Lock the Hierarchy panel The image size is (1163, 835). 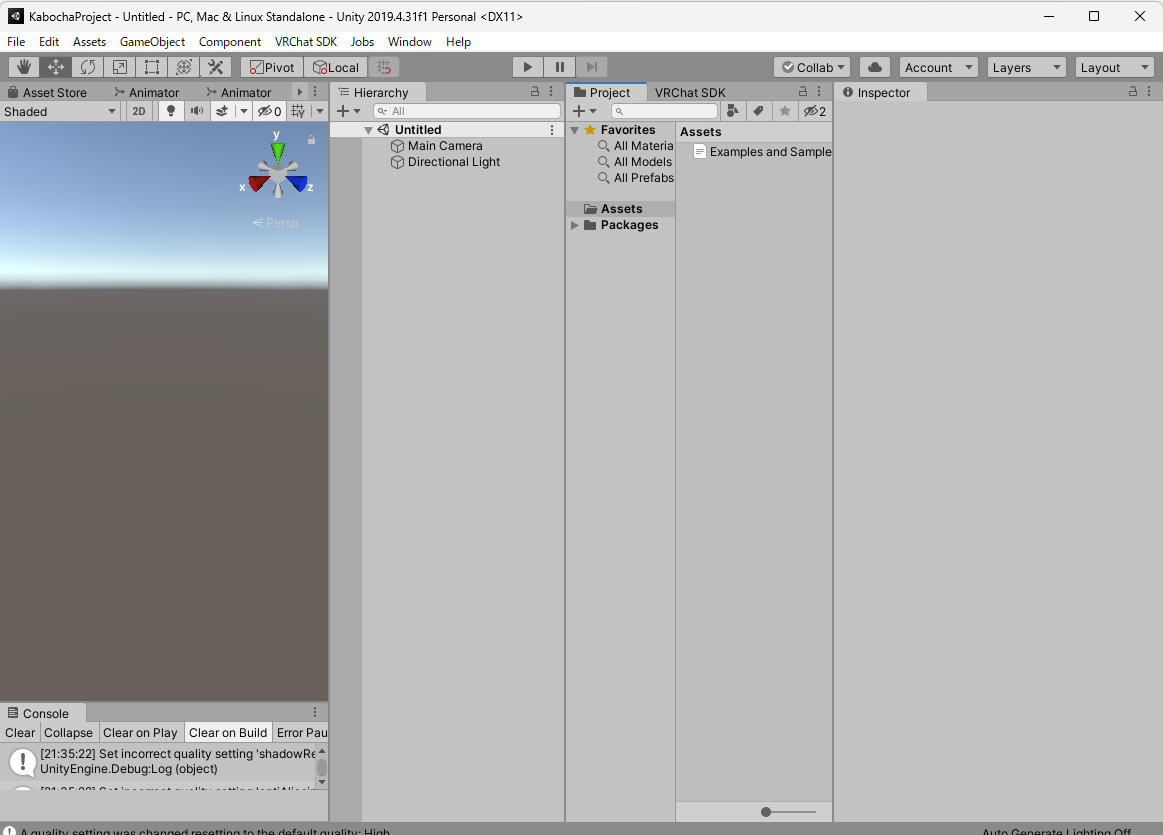click(535, 91)
